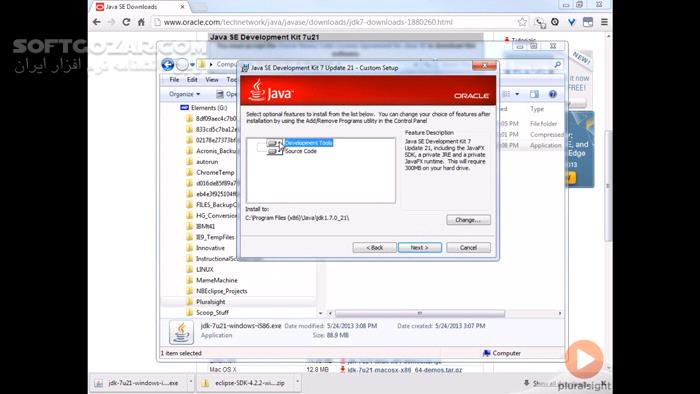
Task: Open File menu in Explorer window
Action: click(x=174, y=79)
